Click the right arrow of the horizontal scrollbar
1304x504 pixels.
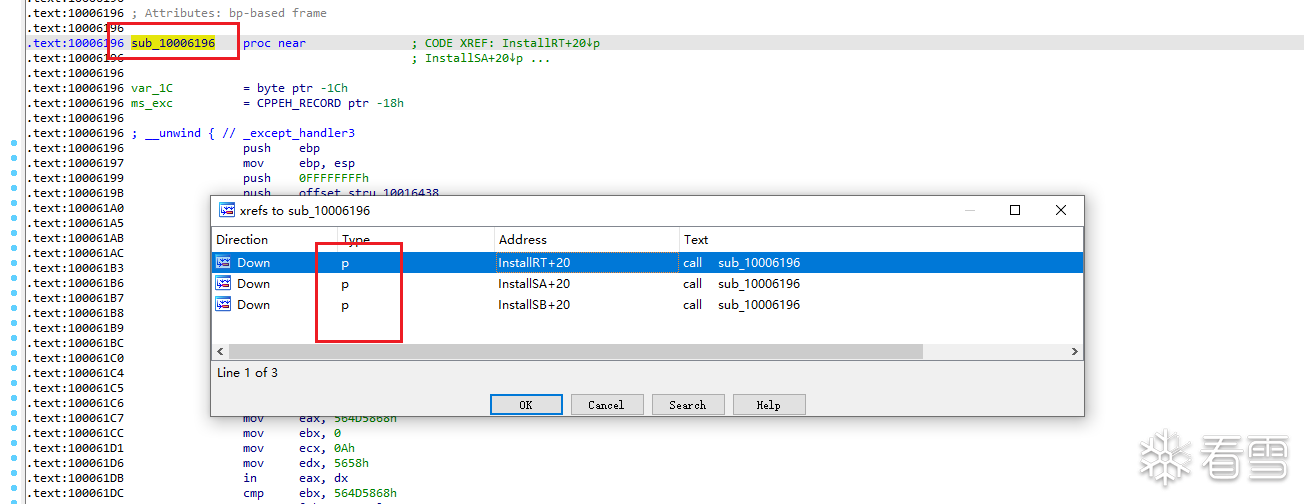[1075, 352]
